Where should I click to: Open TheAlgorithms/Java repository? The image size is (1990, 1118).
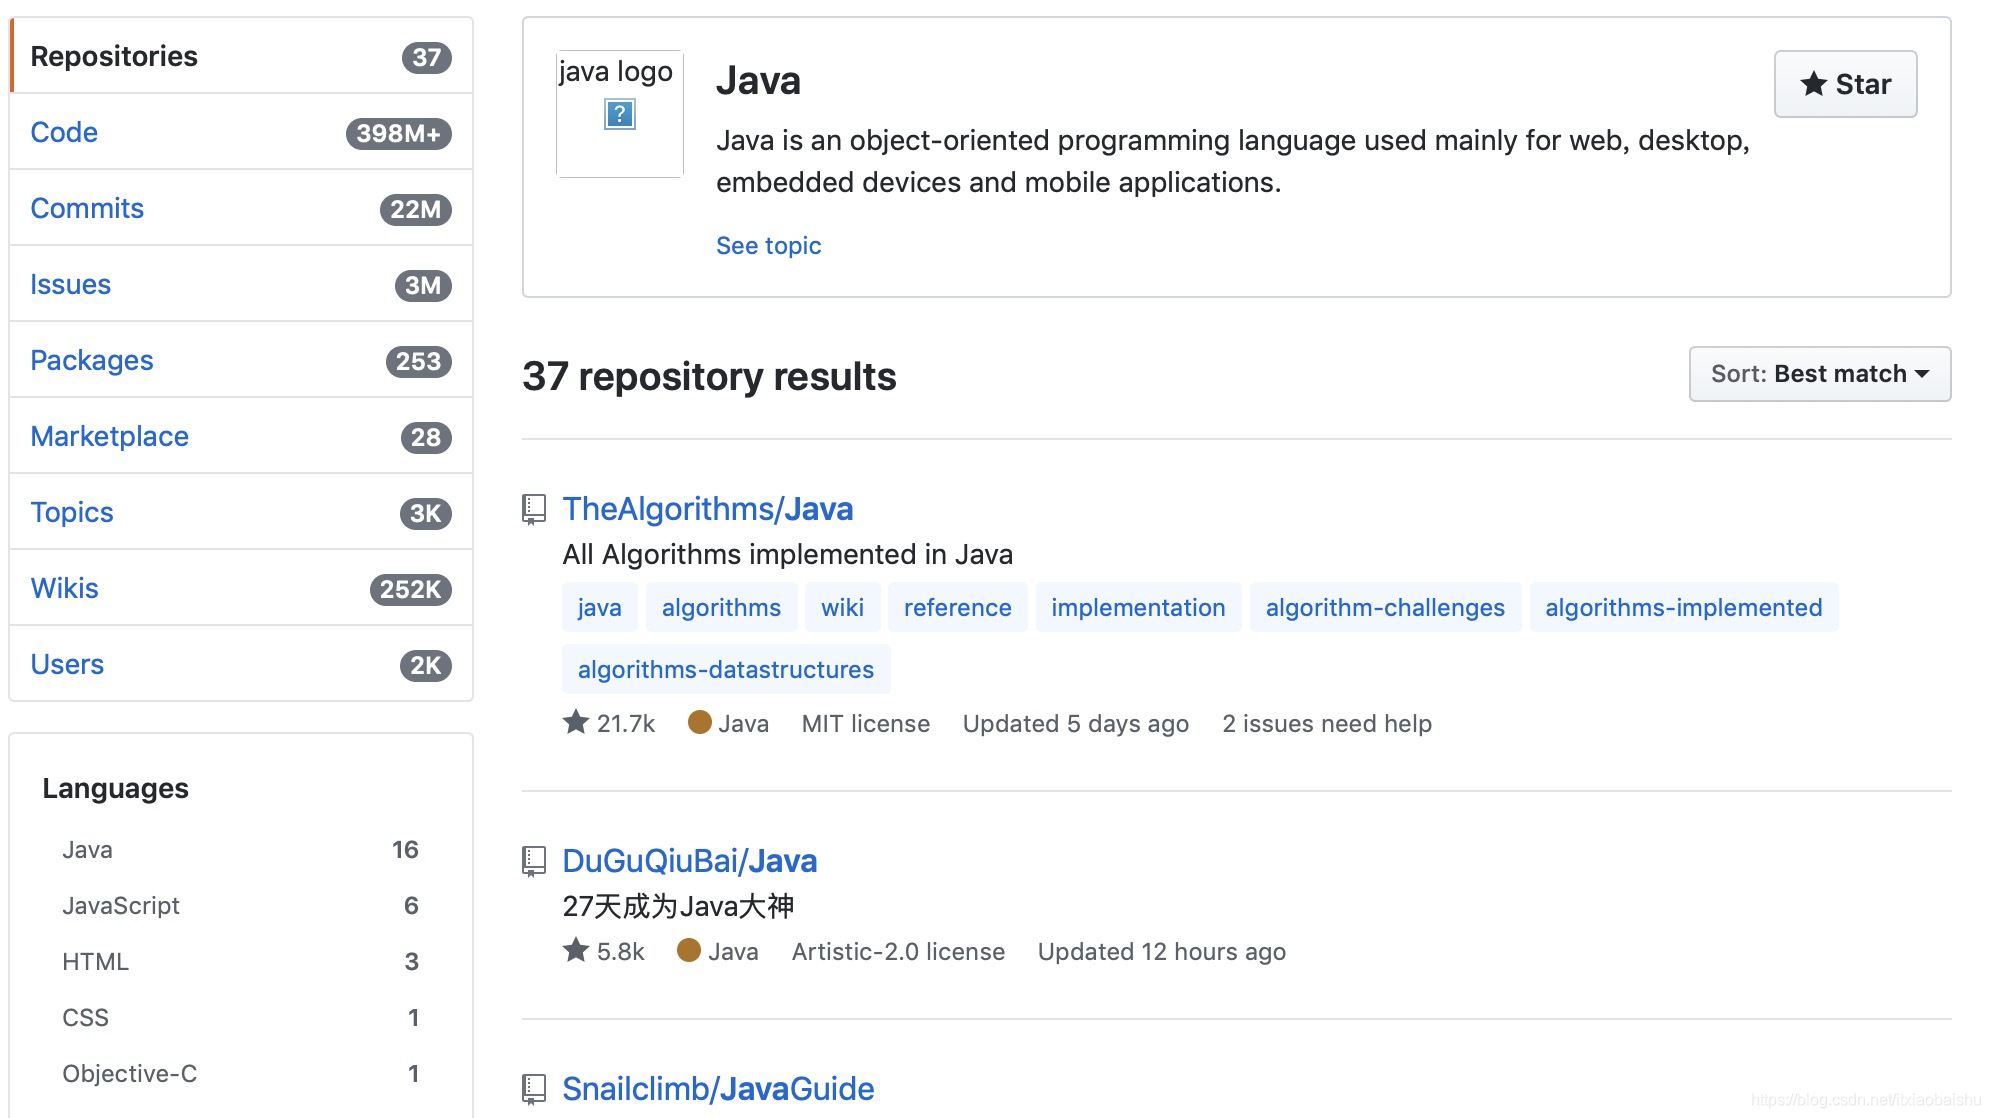707,509
